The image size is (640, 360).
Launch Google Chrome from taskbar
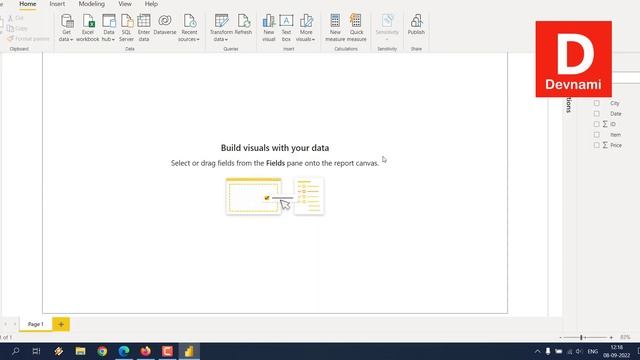pos(102,351)
